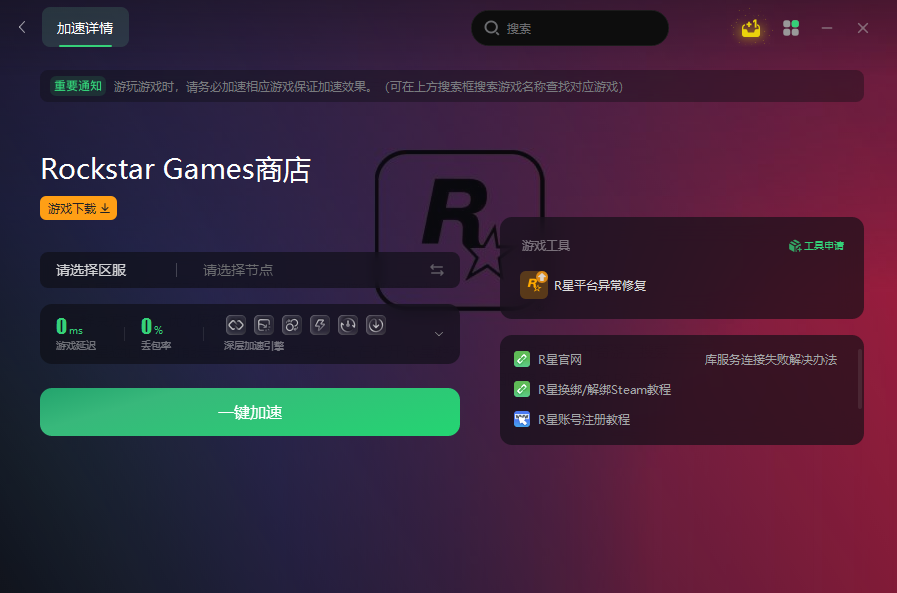
Task: Close the accelerator window
Action: point(863,27)
